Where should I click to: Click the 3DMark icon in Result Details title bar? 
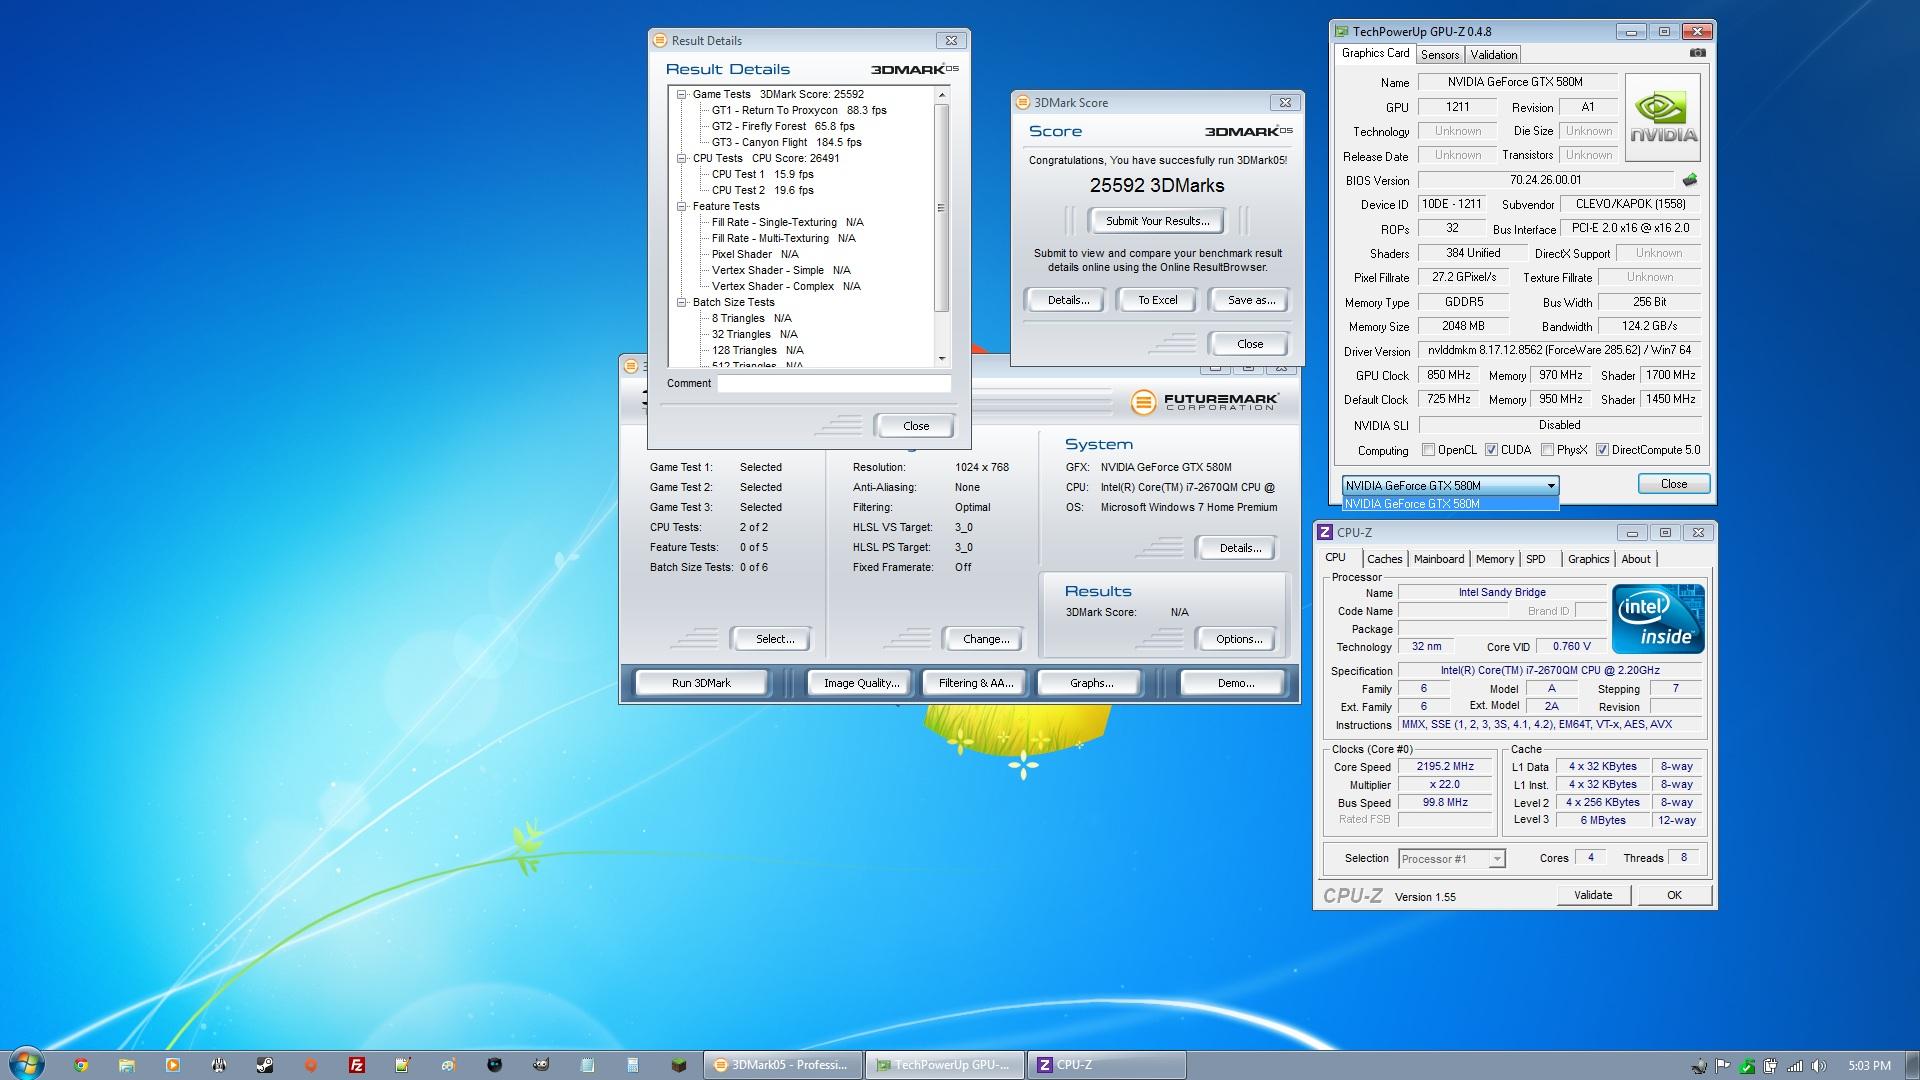[x=660, y=40]
